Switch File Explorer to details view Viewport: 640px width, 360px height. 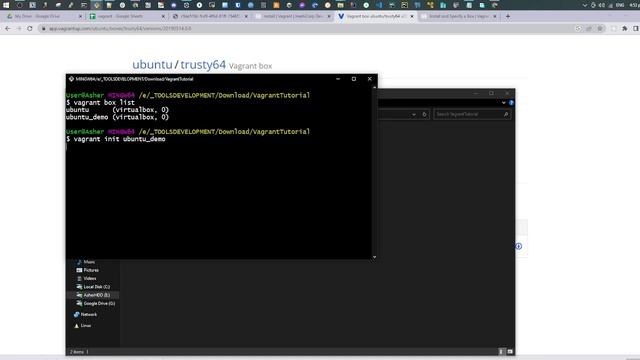point(502,351)
